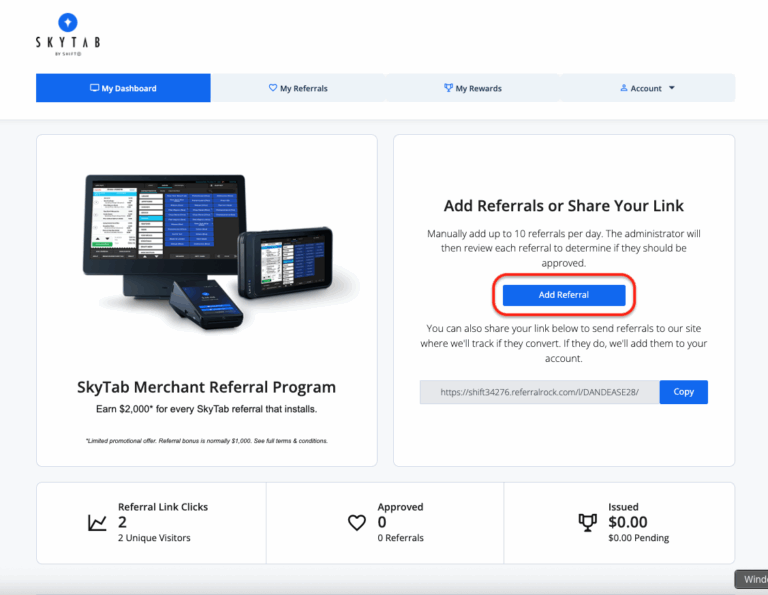The image size is (768, 595).
Task: Click the Issued label
Action: [623, 507]
